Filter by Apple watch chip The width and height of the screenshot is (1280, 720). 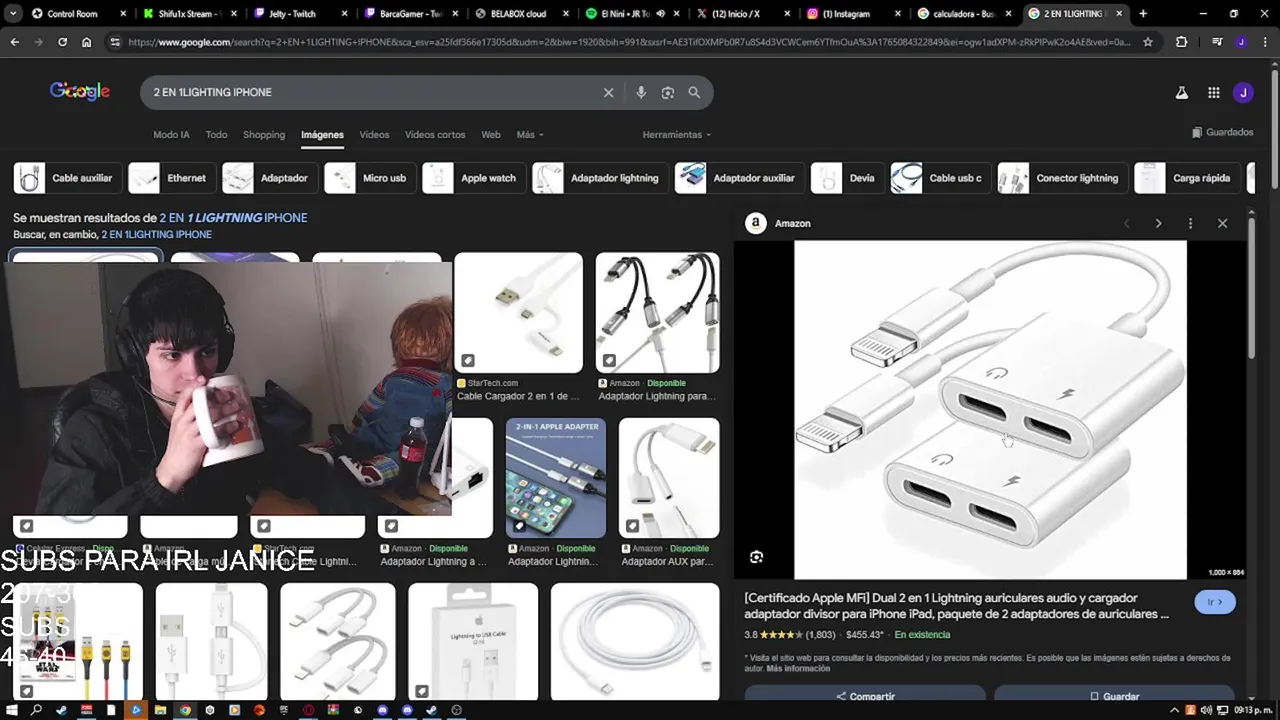click(473, 178)
